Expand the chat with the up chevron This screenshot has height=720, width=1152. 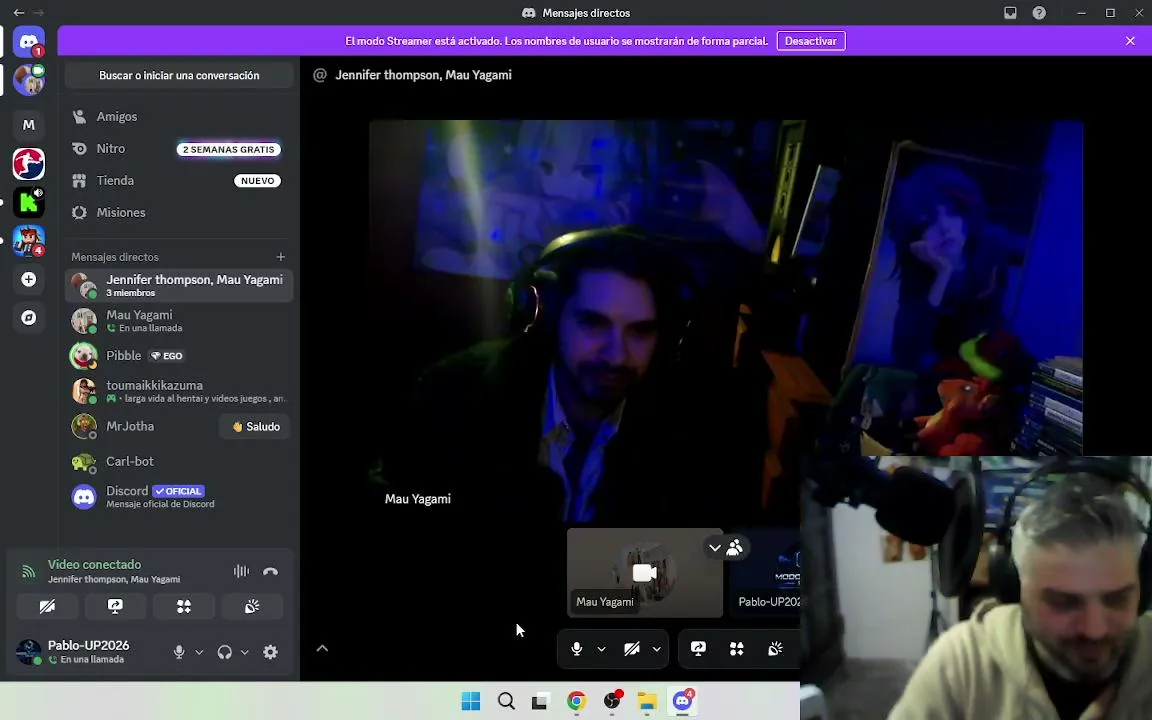[x=322, y=648]
